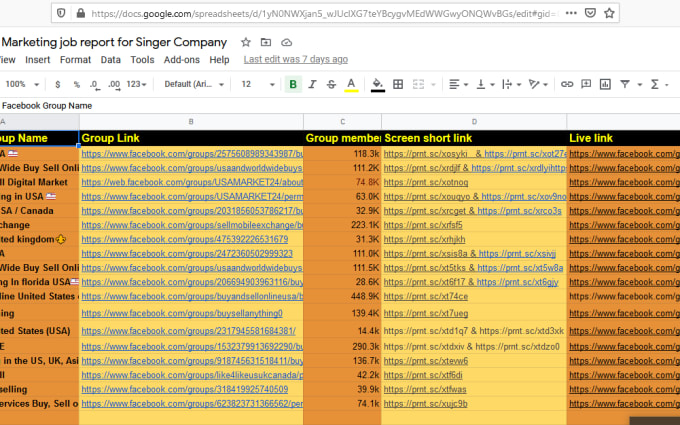Open more number formats 123 dropdown
Screen dimensions: 680x425
(136, 84)
